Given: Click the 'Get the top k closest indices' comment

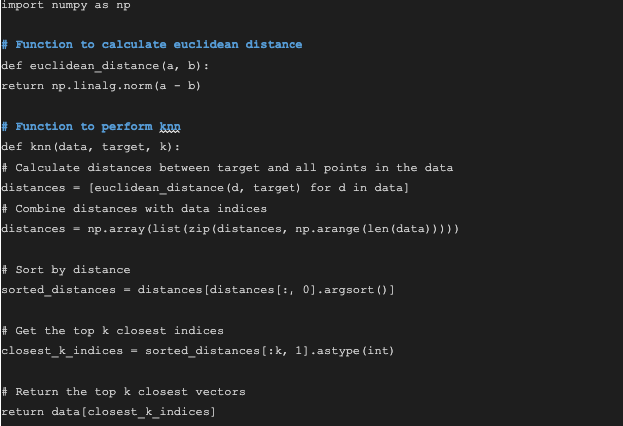Looking at the screenshot, I should pyautogui.click(x=119, y=331).
